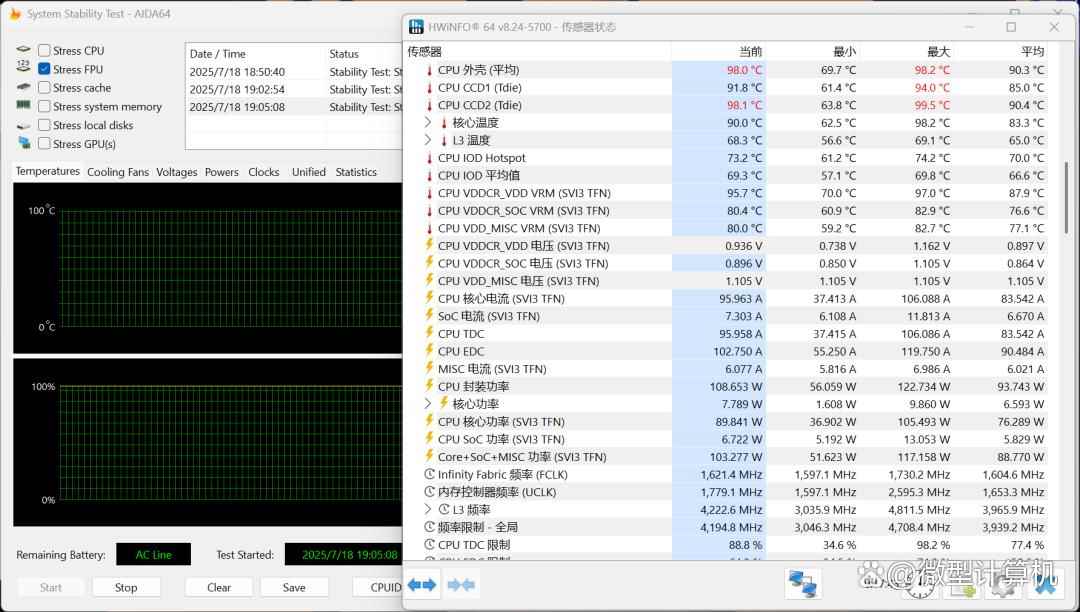Switch to the Powers tab
The height and width of the screenshot is (612, 1080).
[222, 172]
